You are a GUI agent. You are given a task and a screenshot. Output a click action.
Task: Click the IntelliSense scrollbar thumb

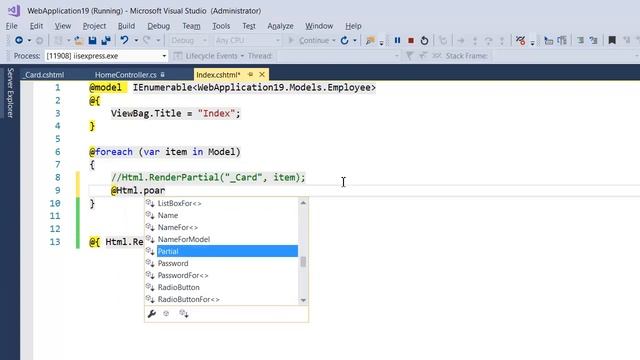click(x=303, y=262)
